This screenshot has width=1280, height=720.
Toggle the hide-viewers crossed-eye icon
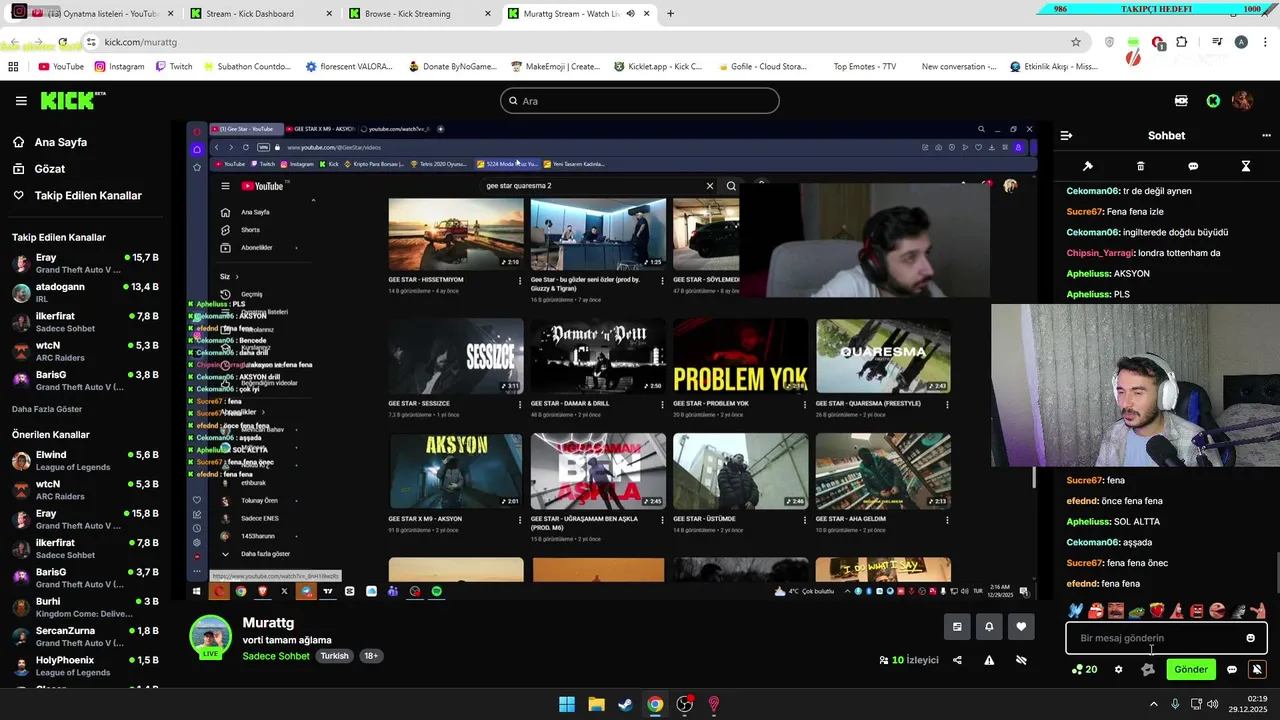click(x=1021, y=660)
